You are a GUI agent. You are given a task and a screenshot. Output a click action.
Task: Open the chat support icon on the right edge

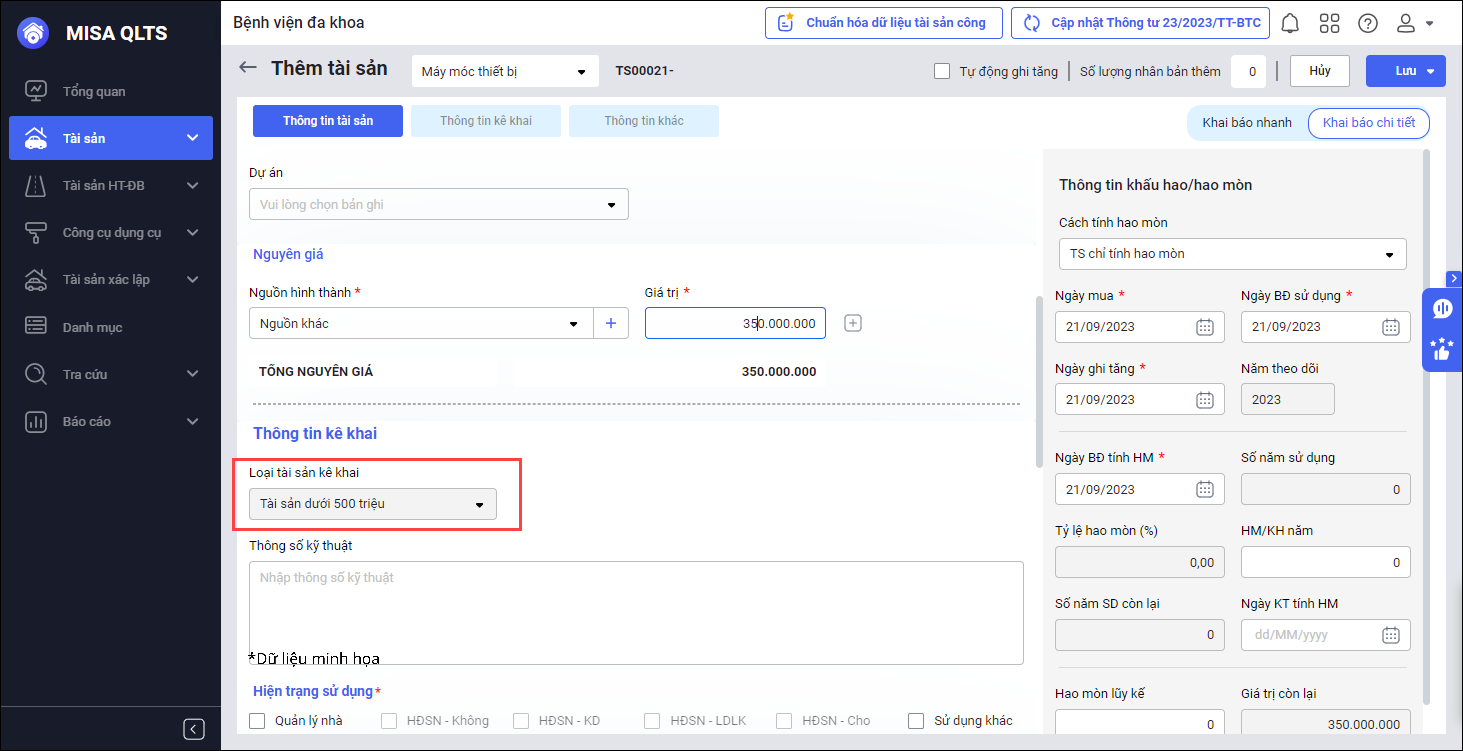[1442, 308]
